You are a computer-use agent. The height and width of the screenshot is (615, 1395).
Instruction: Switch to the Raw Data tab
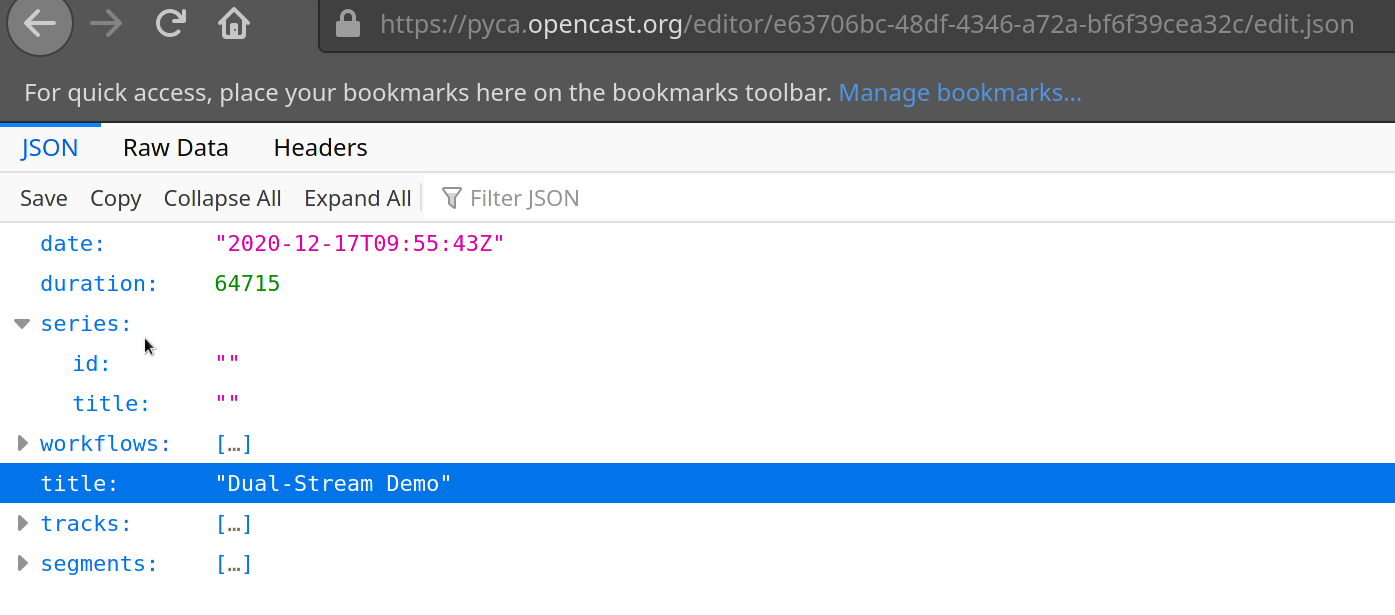pyautogui.click(x=175, y=147)
